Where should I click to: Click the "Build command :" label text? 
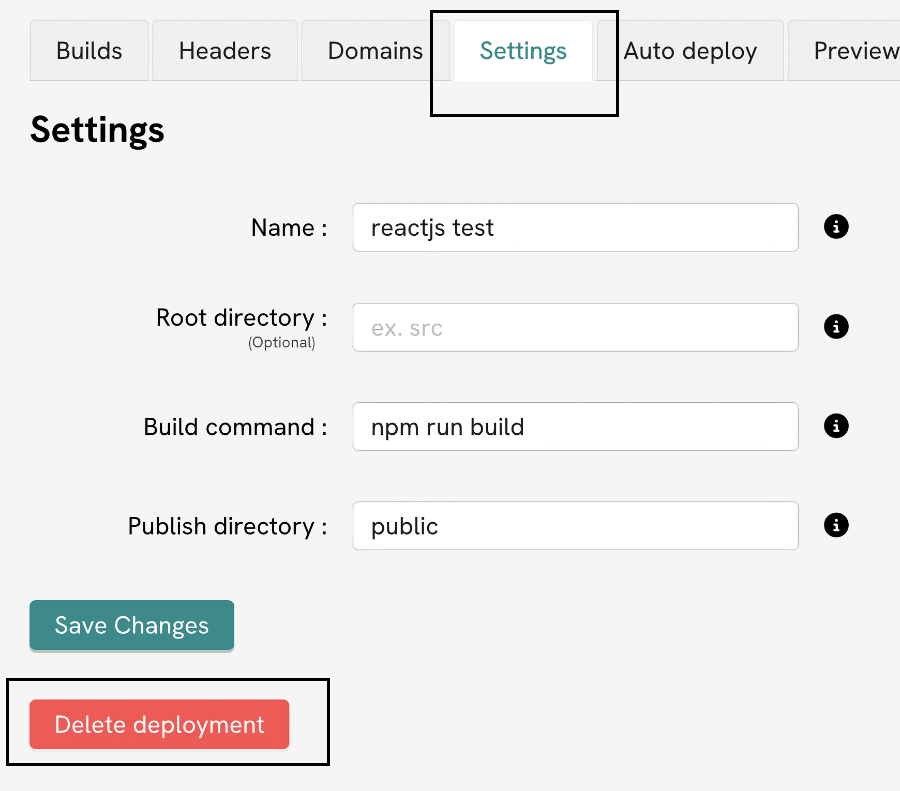pyautogui.click(x=235, y=427)
